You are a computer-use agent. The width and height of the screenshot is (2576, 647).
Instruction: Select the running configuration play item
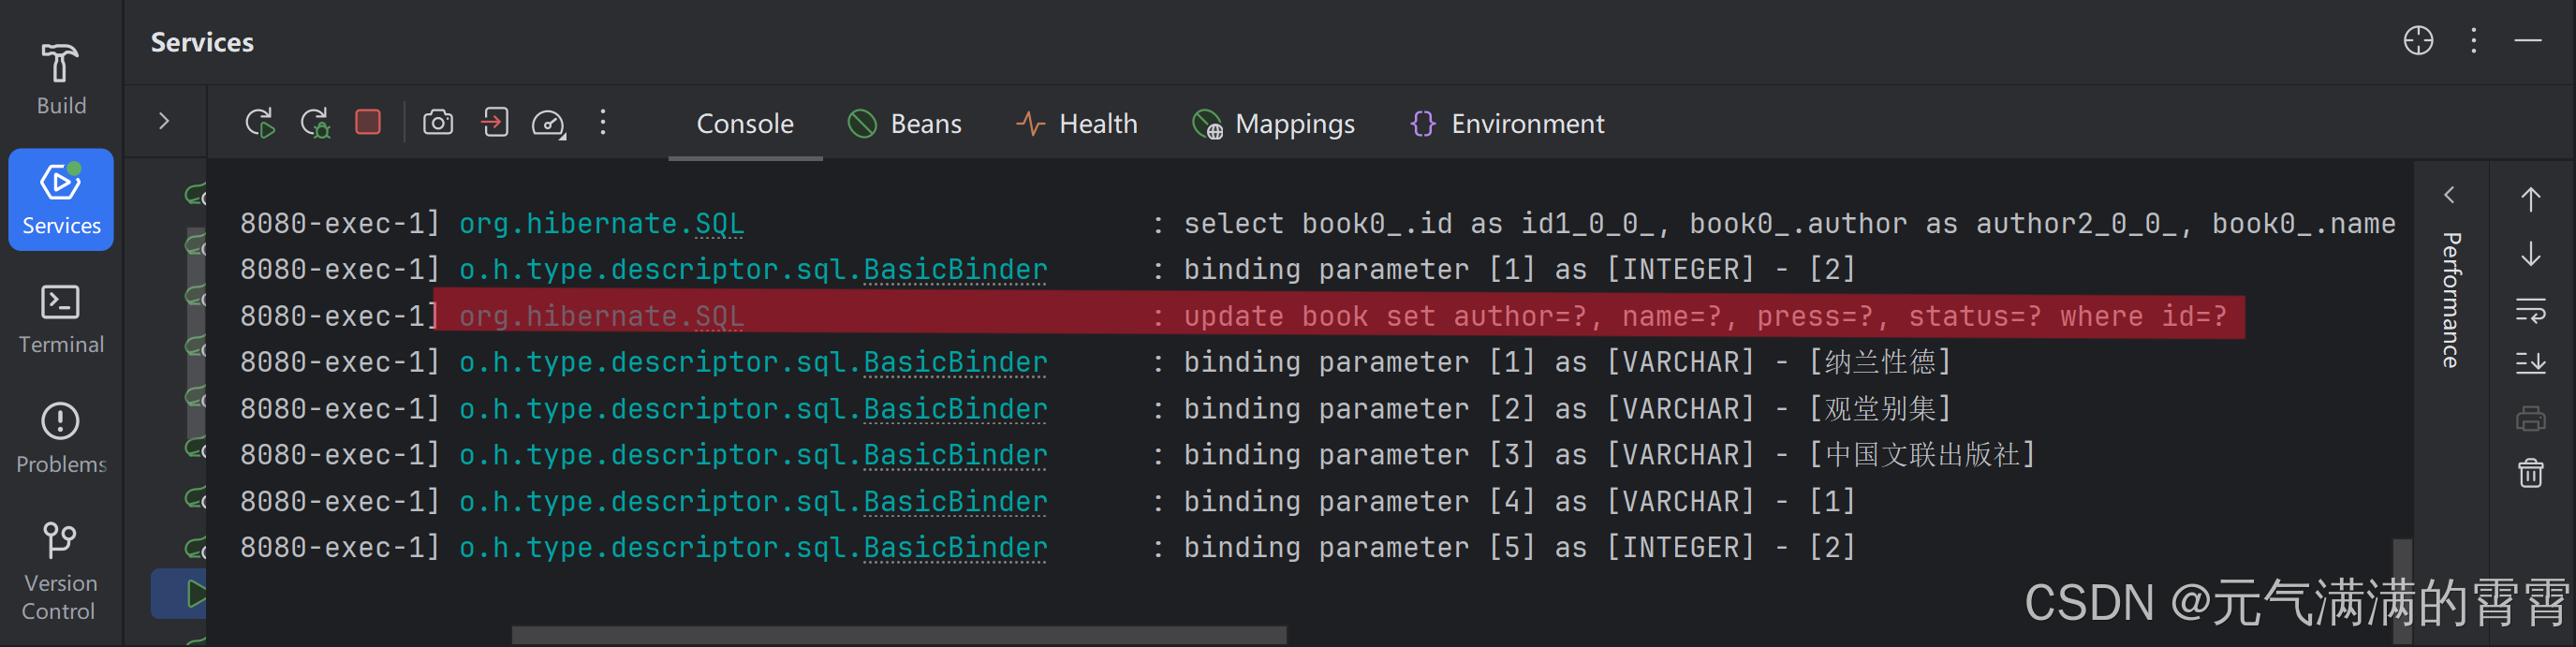pyautogui.click(x=195, y=593)
